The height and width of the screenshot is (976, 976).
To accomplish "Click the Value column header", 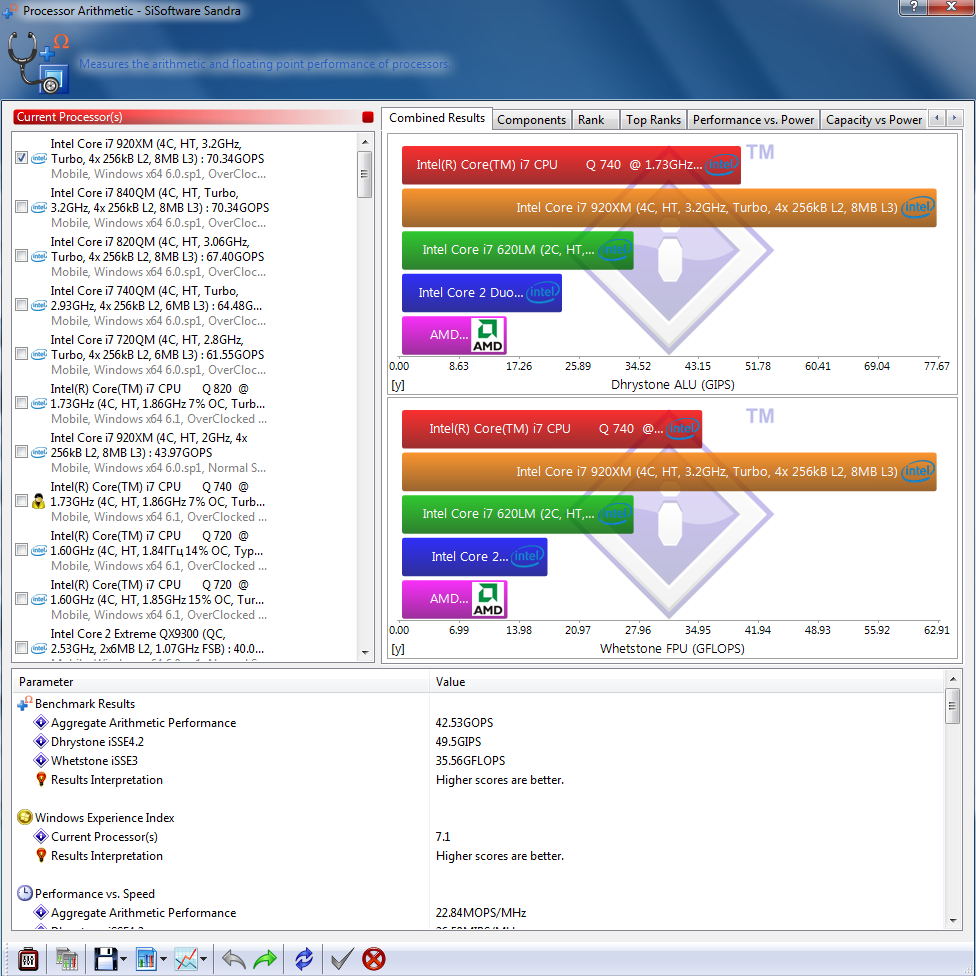I will click(687, 682).
